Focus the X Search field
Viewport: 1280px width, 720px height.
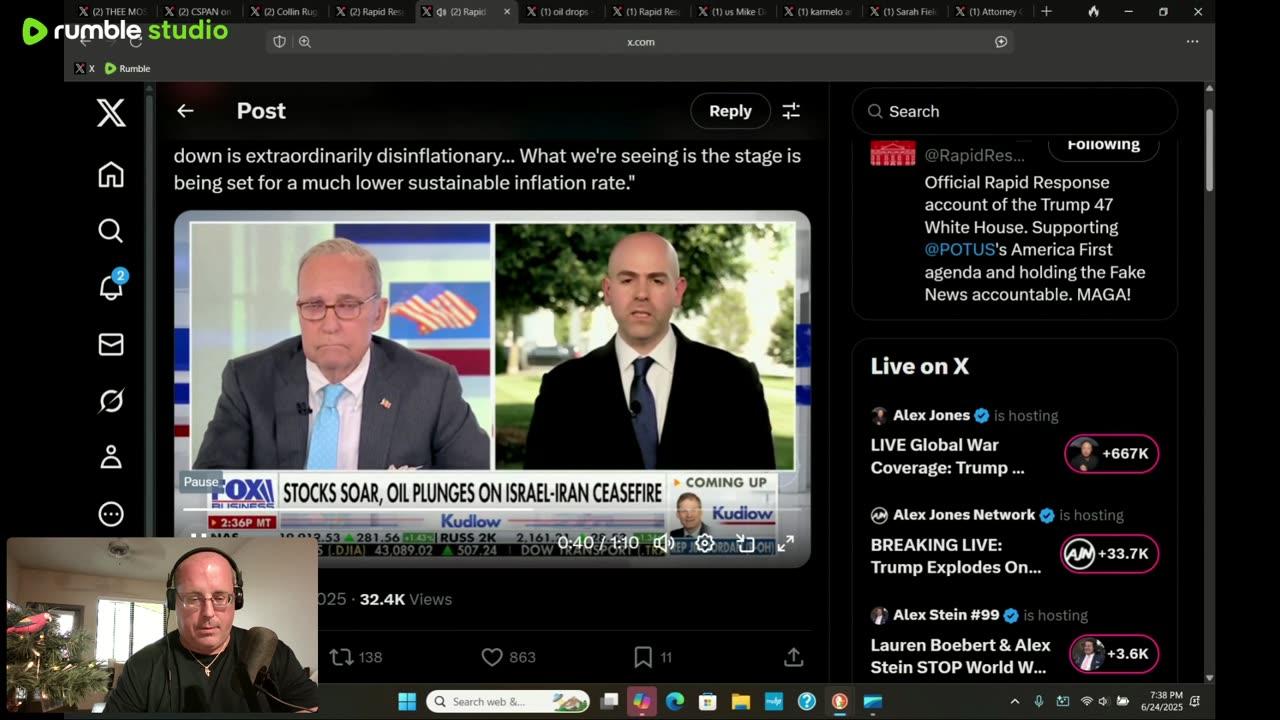[x=1015, y=111]
